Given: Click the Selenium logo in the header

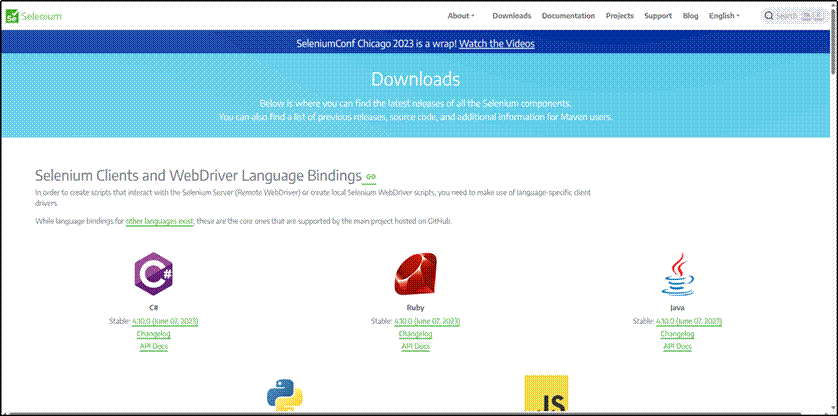Looking at the screenshot, I should pos(34,16).
